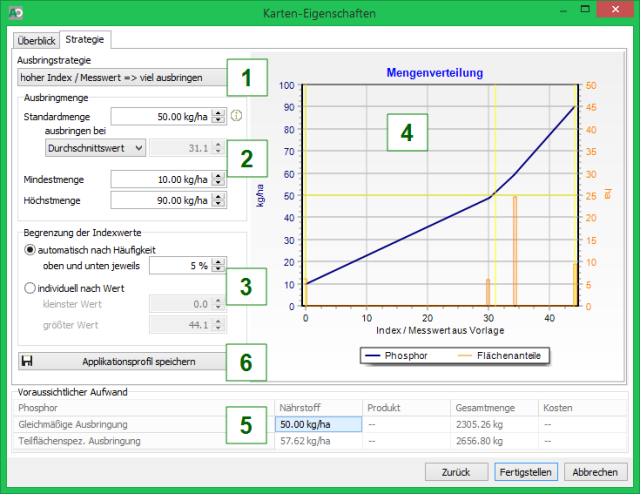Click the 50.00 kg/ha Nährstoff table cell
This screenshot has width=640, height=494.
point(316,424)
